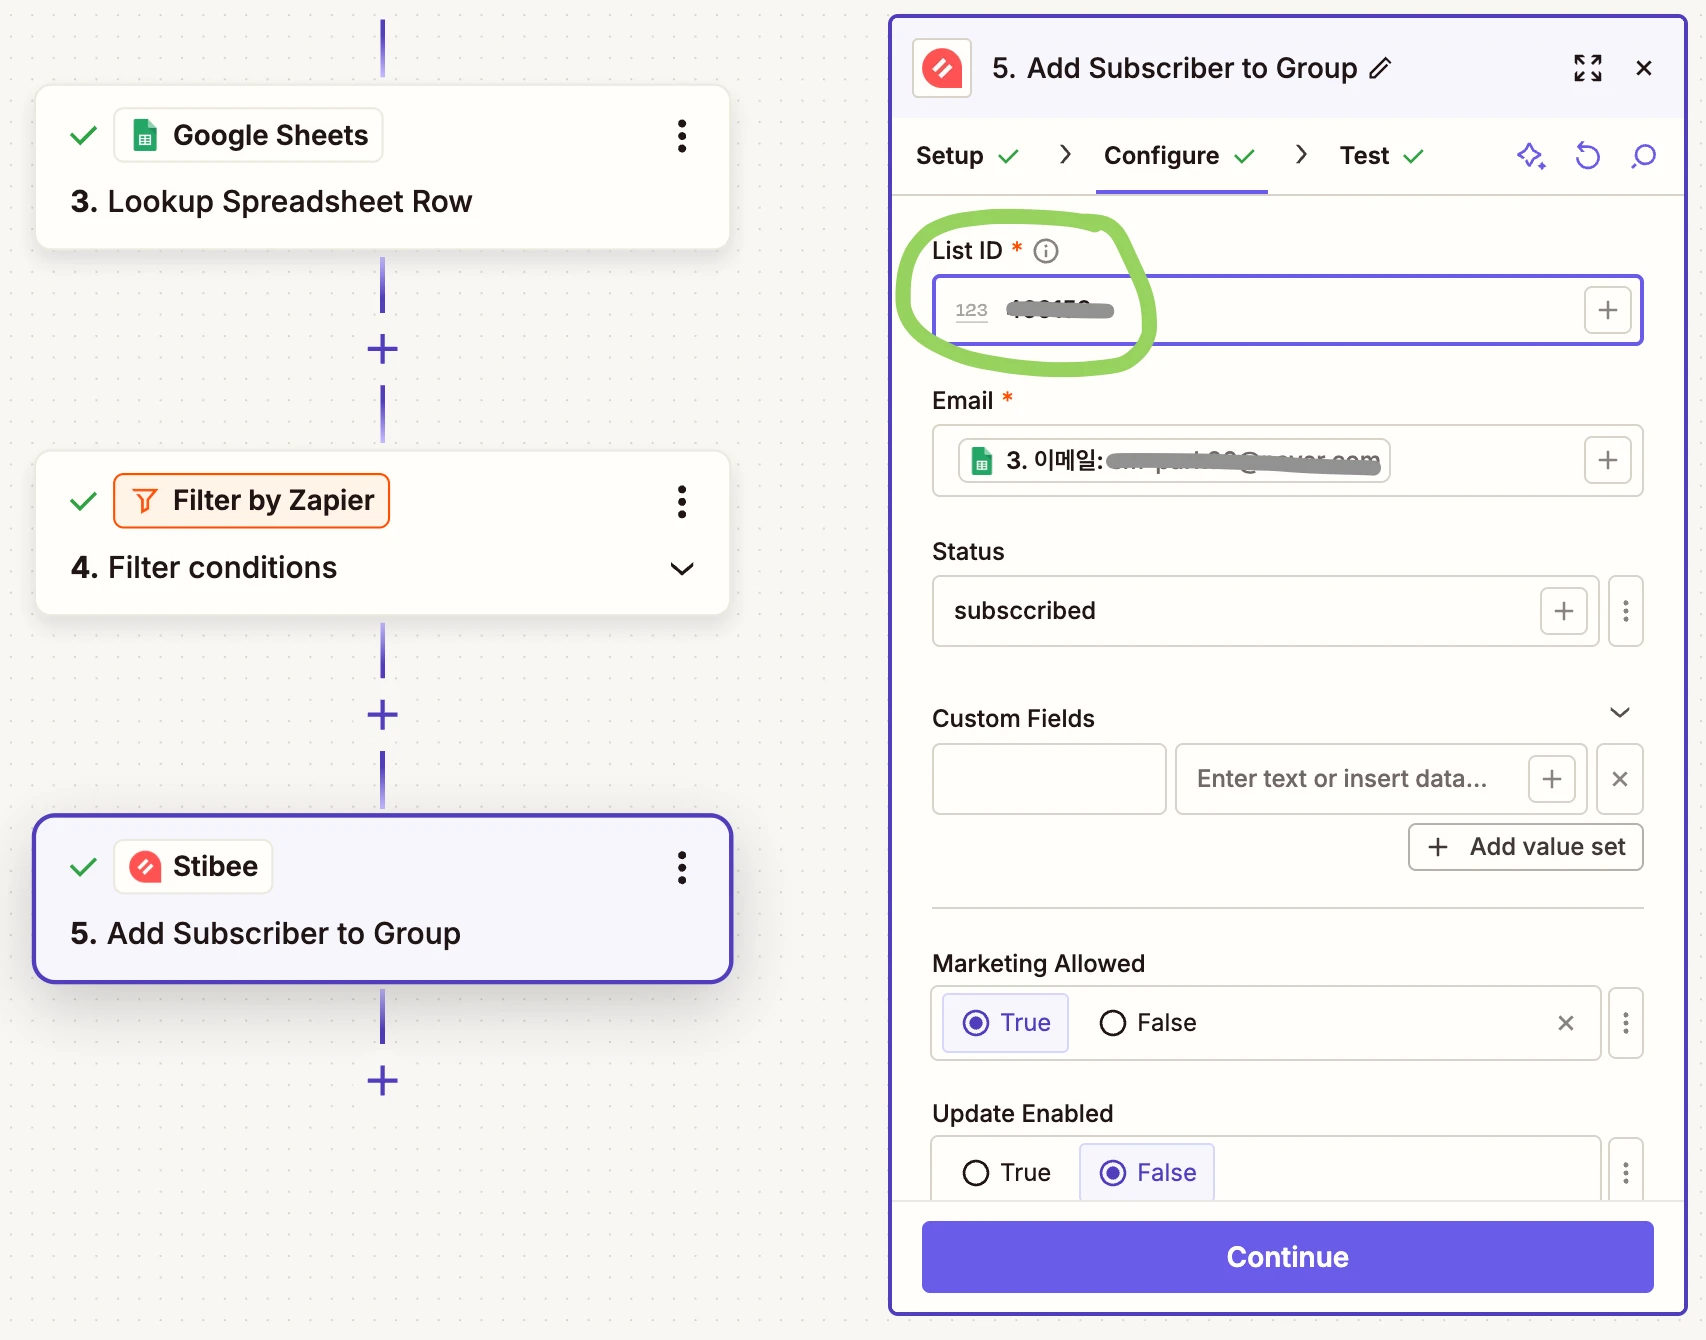
Task: Switch to the Test tab
Action: point(1365,156)
